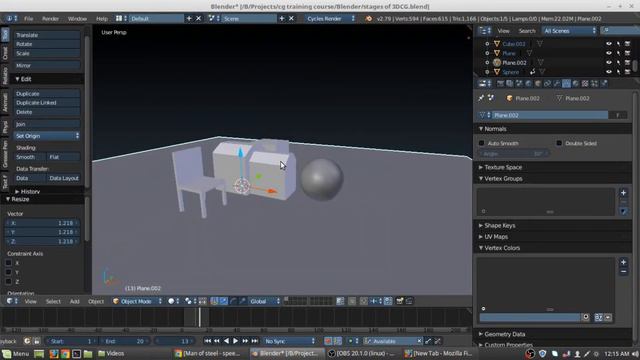Open the Default screen layout selector
The width and height of the screenshot is (640, 360).
pos(156,19)
